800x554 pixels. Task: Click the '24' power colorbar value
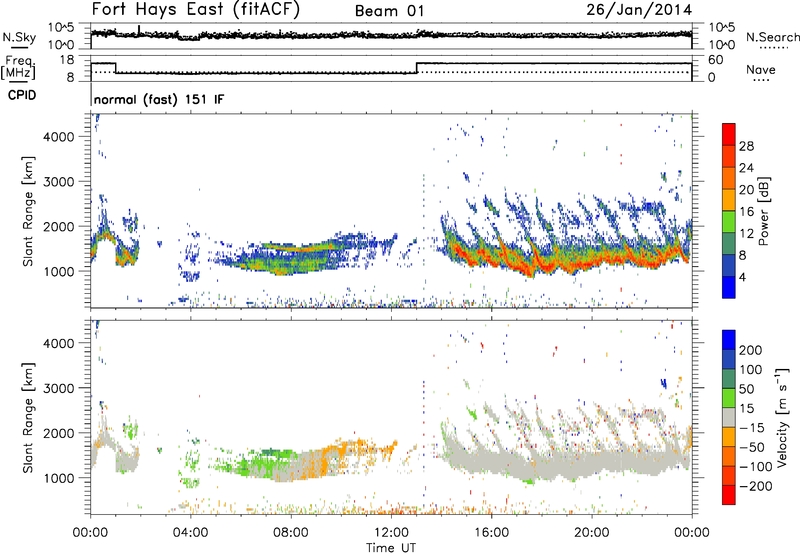point(746,168)
